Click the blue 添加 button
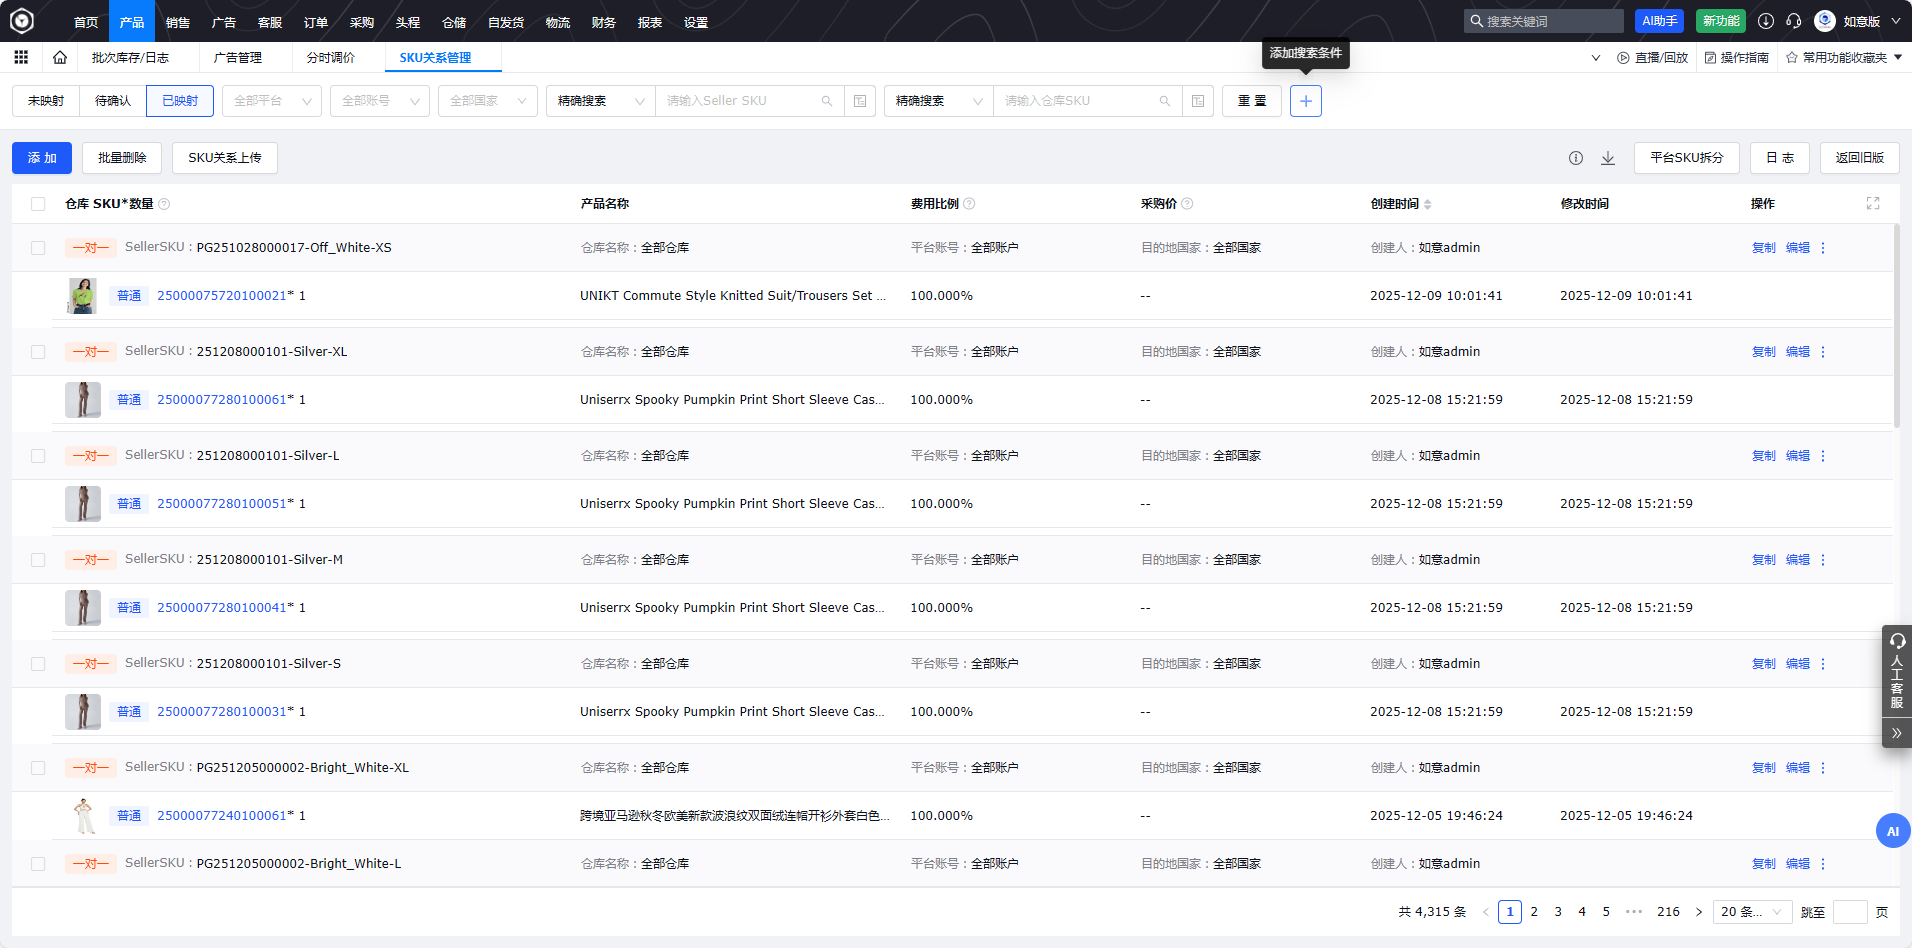1912x948 pixels. click(x=42, y=158)
